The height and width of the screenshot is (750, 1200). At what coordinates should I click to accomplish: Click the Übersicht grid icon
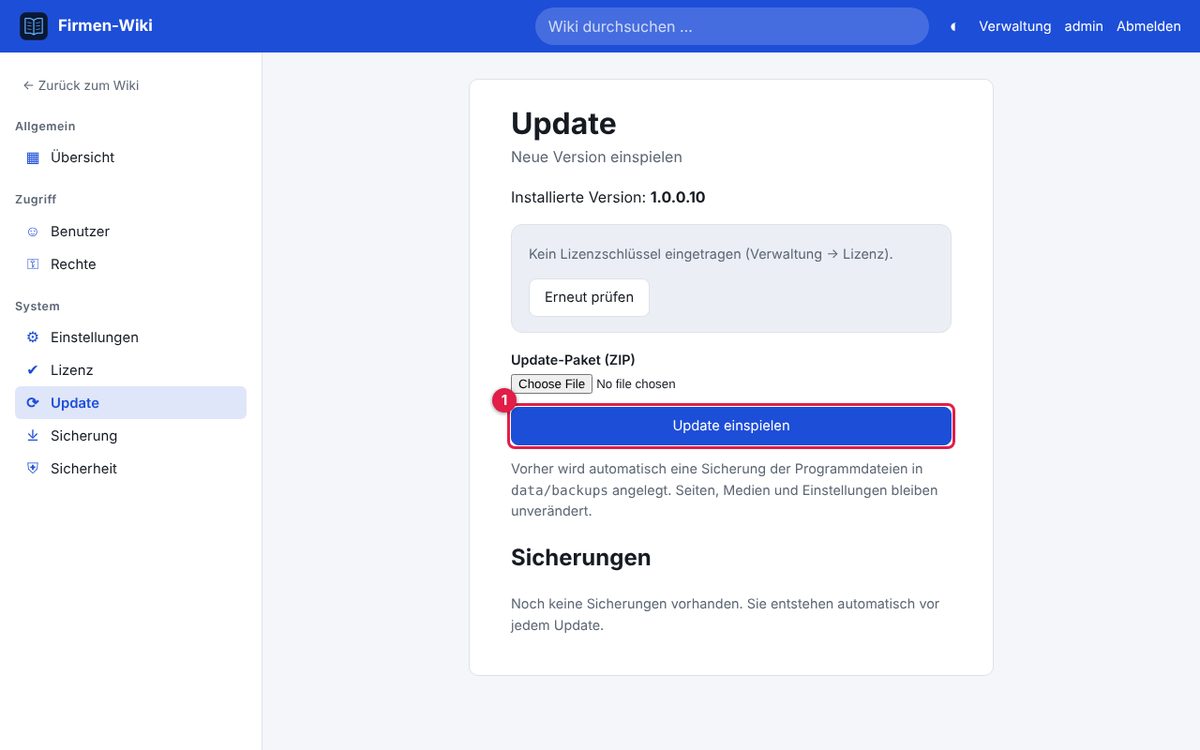point(32,158)
